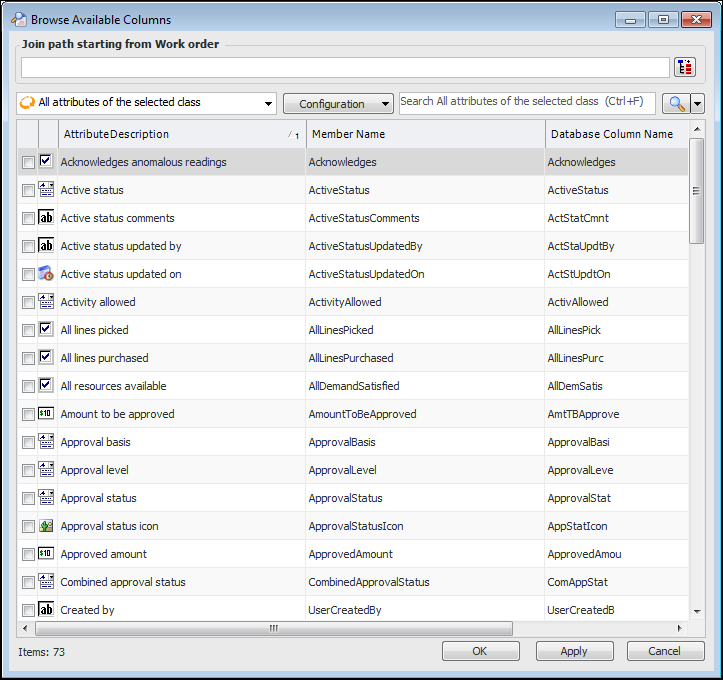Open the search options dropdown arrow
Screen dimensions: 723x680
(697, 103)
